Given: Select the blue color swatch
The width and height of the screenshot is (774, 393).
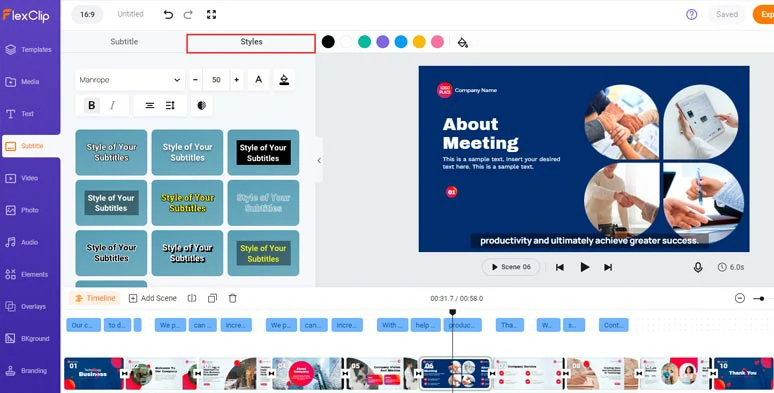Looking at the screenshot, I should (x=401, y=42).
